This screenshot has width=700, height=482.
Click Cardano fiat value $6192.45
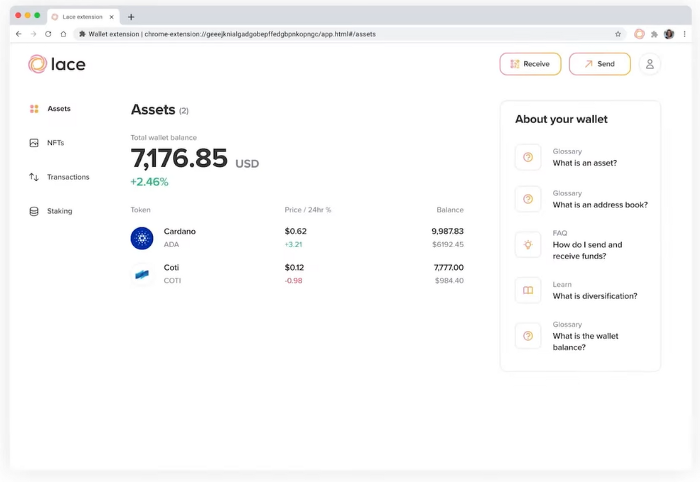448,245
